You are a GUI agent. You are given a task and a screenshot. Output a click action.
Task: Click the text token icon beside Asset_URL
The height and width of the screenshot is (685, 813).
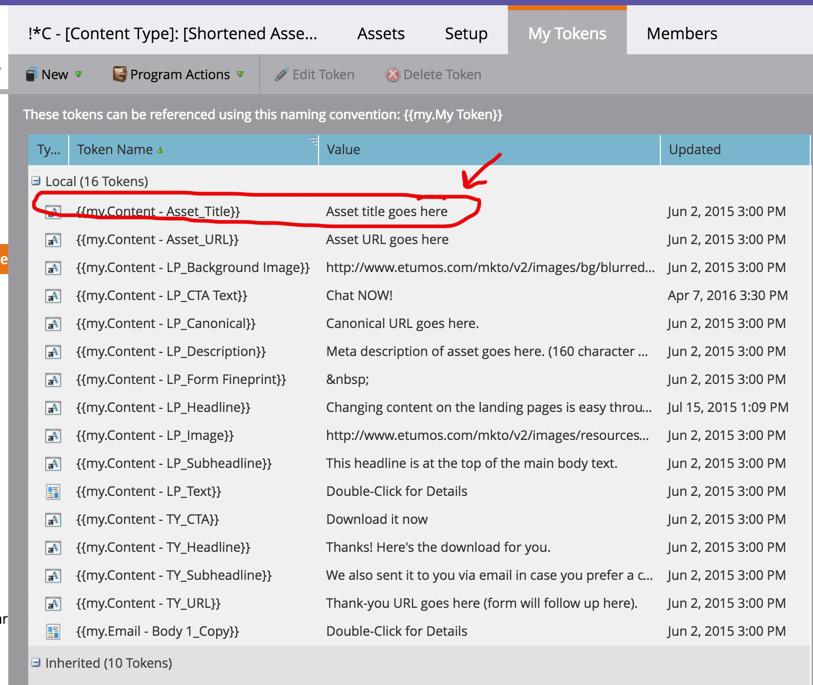click(53, 241)
